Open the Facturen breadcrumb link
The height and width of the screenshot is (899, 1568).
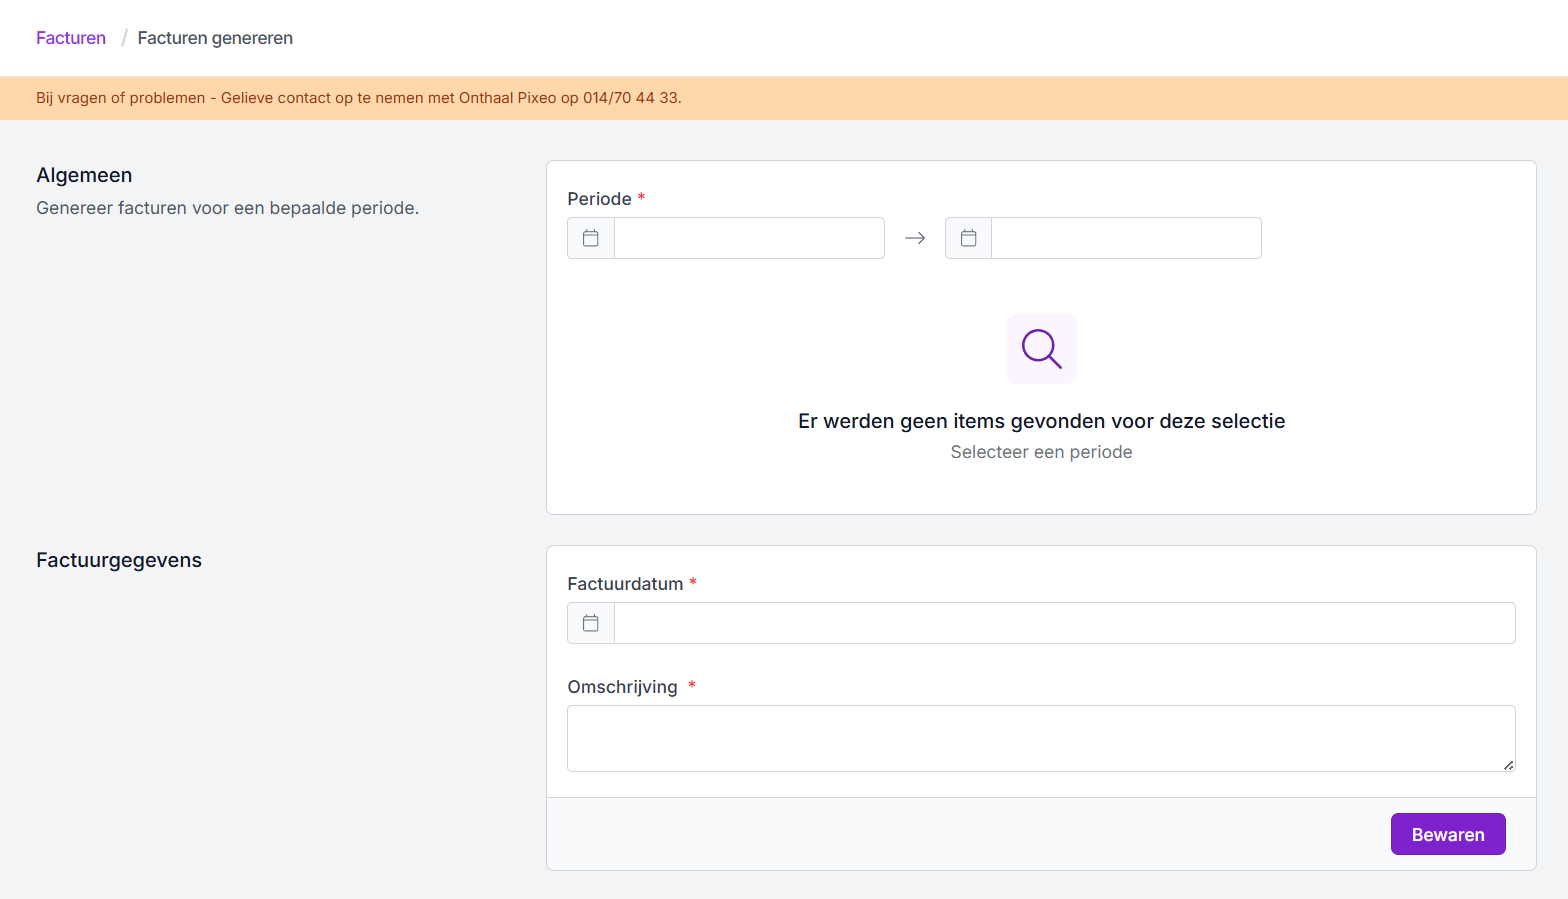coord(71,38)
